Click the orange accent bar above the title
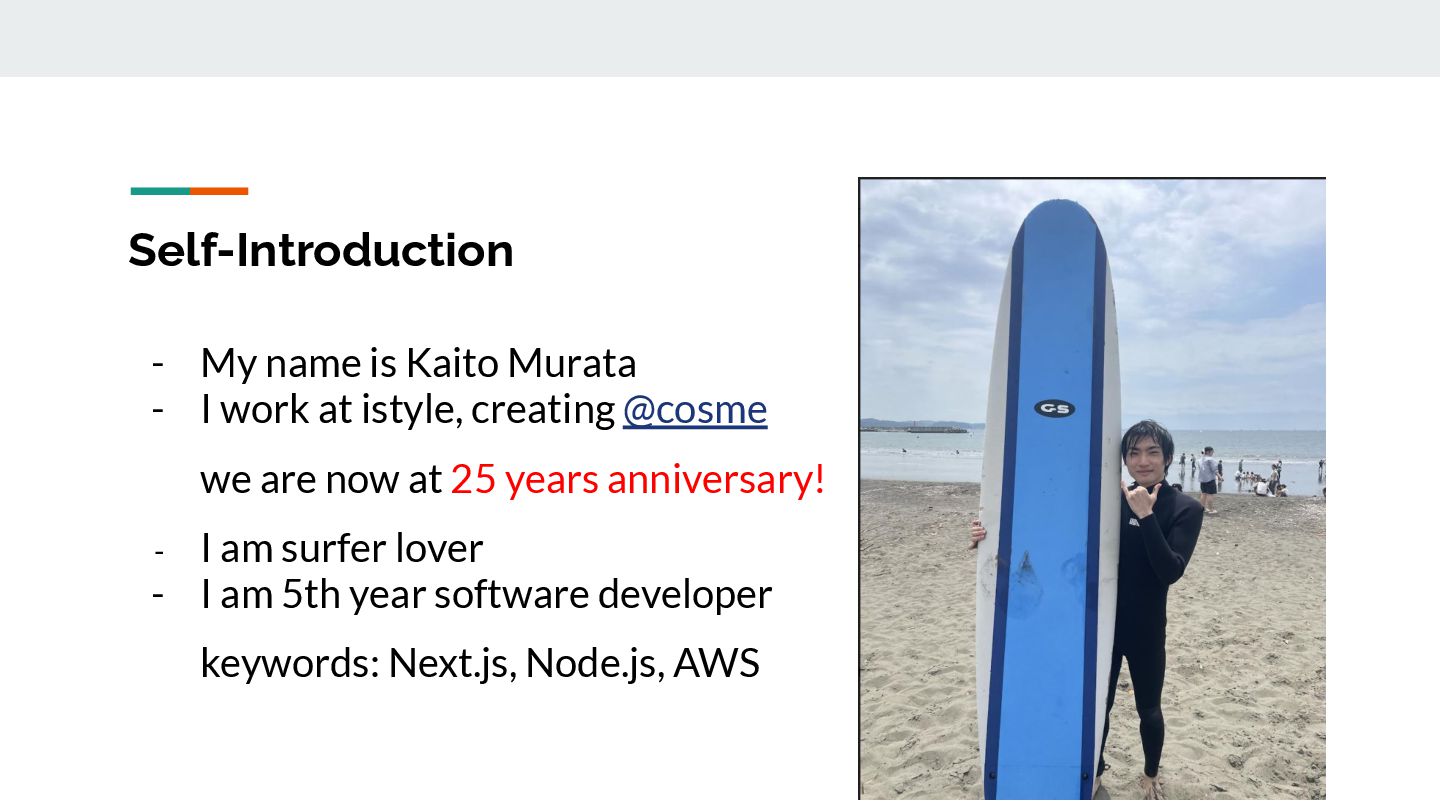 [x=219, y=191]
